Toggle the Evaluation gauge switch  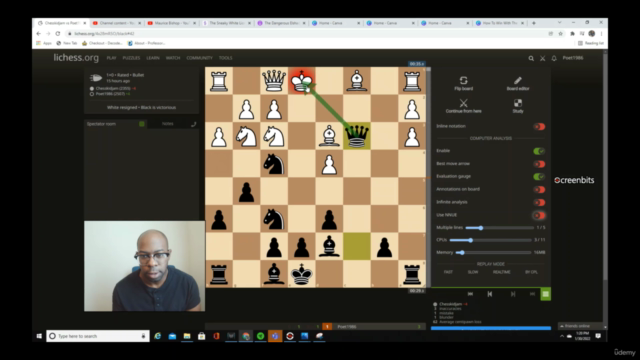(539, 176)
